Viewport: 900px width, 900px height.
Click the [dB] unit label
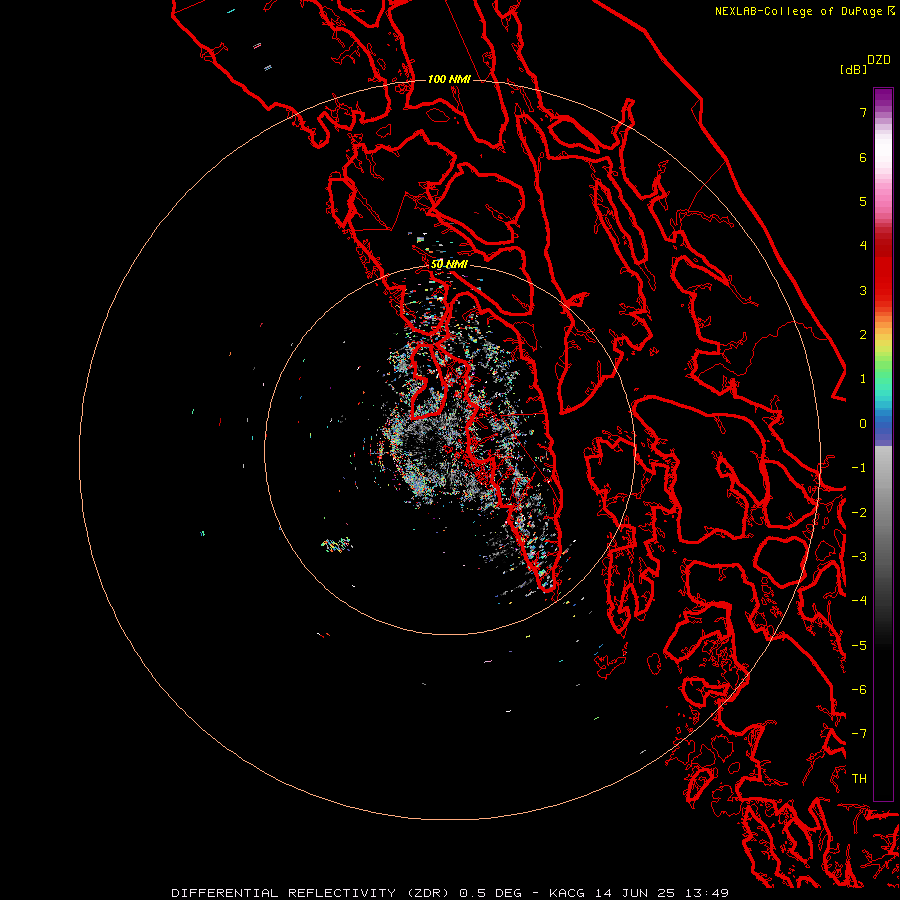854,69
